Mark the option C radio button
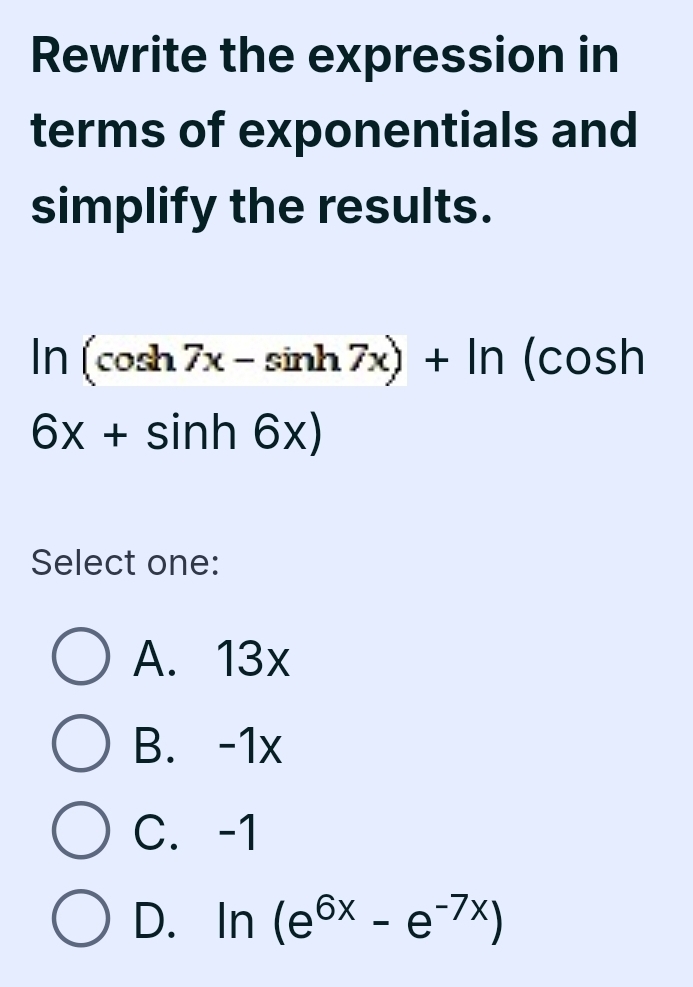693x987 pixels. point(79,832)
